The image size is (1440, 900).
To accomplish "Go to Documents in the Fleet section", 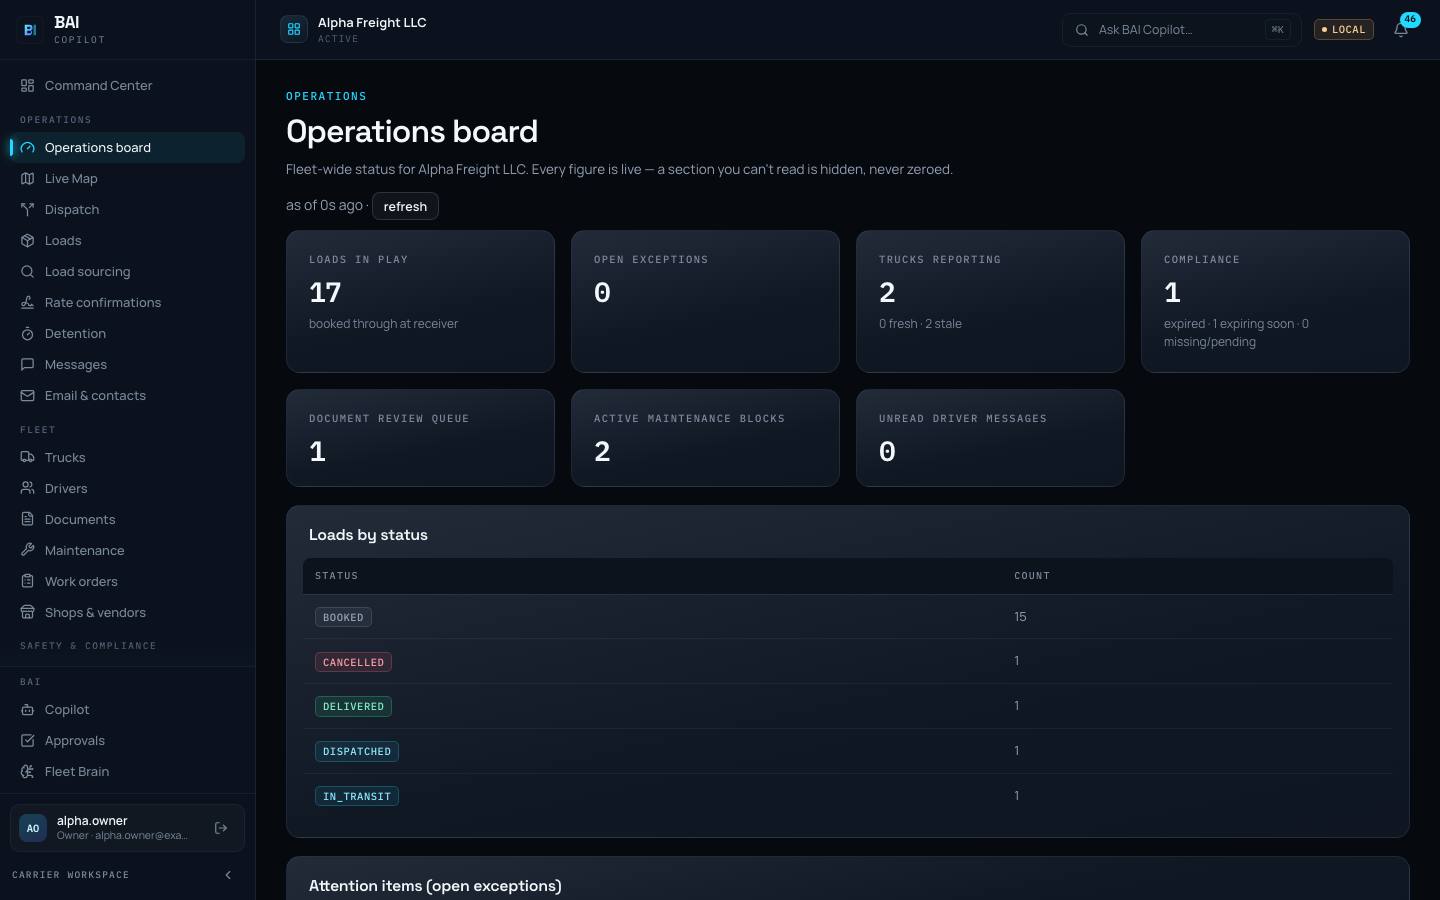I will [x=127, y=520].
